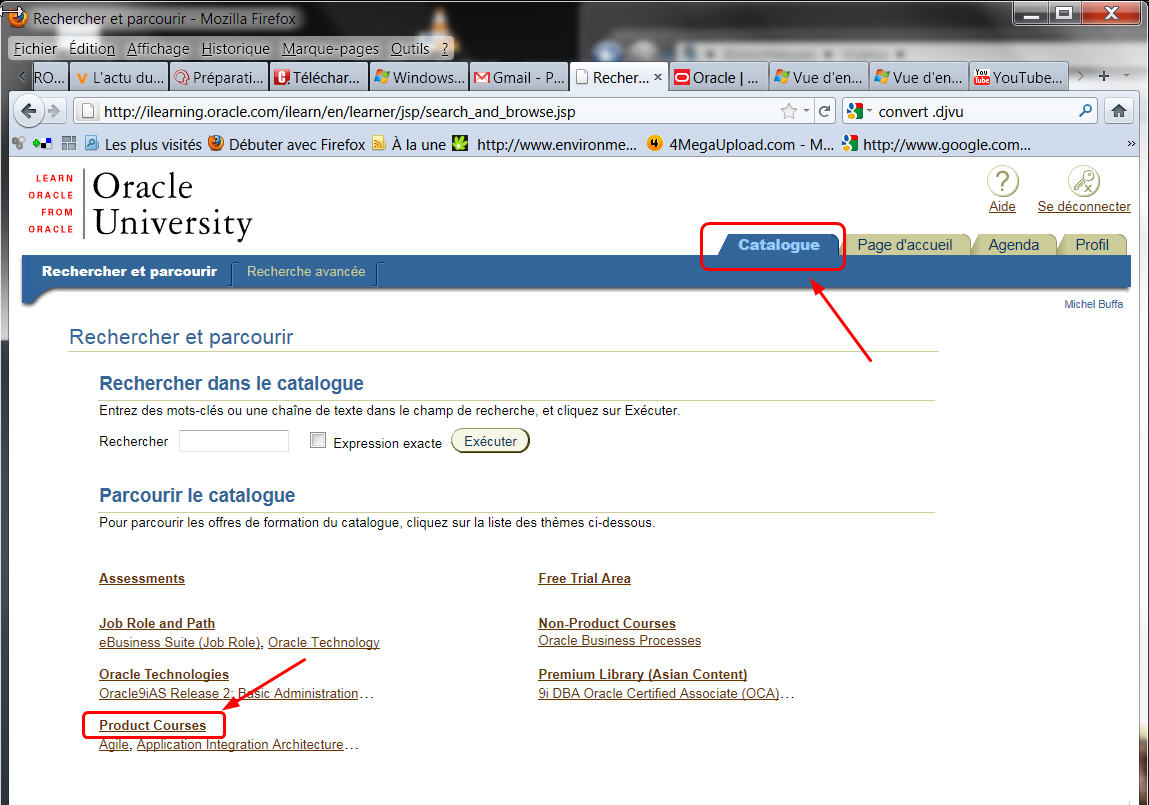The width and height of the screenshot is (1149, 805).
Task: Open the Non-Product Courses link
Action: coord(607,623)
